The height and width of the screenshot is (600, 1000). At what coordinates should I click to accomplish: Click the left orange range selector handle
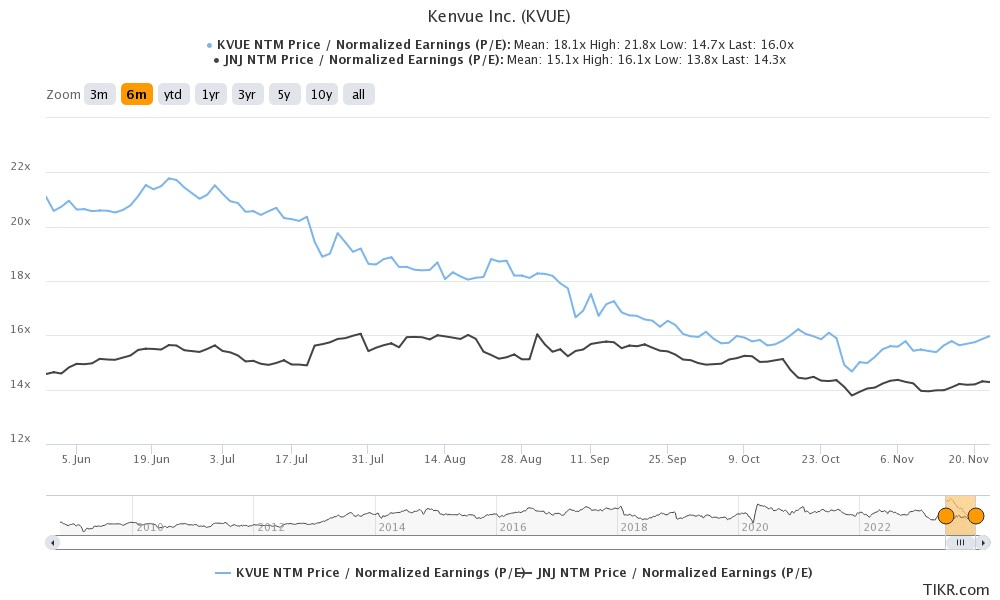point(946,515)
